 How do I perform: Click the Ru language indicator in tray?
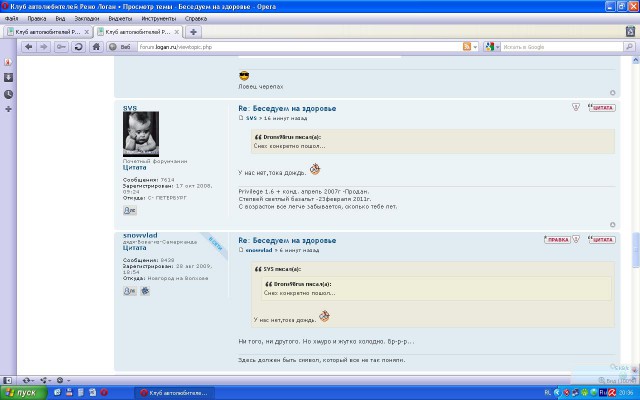pos(603,393)
